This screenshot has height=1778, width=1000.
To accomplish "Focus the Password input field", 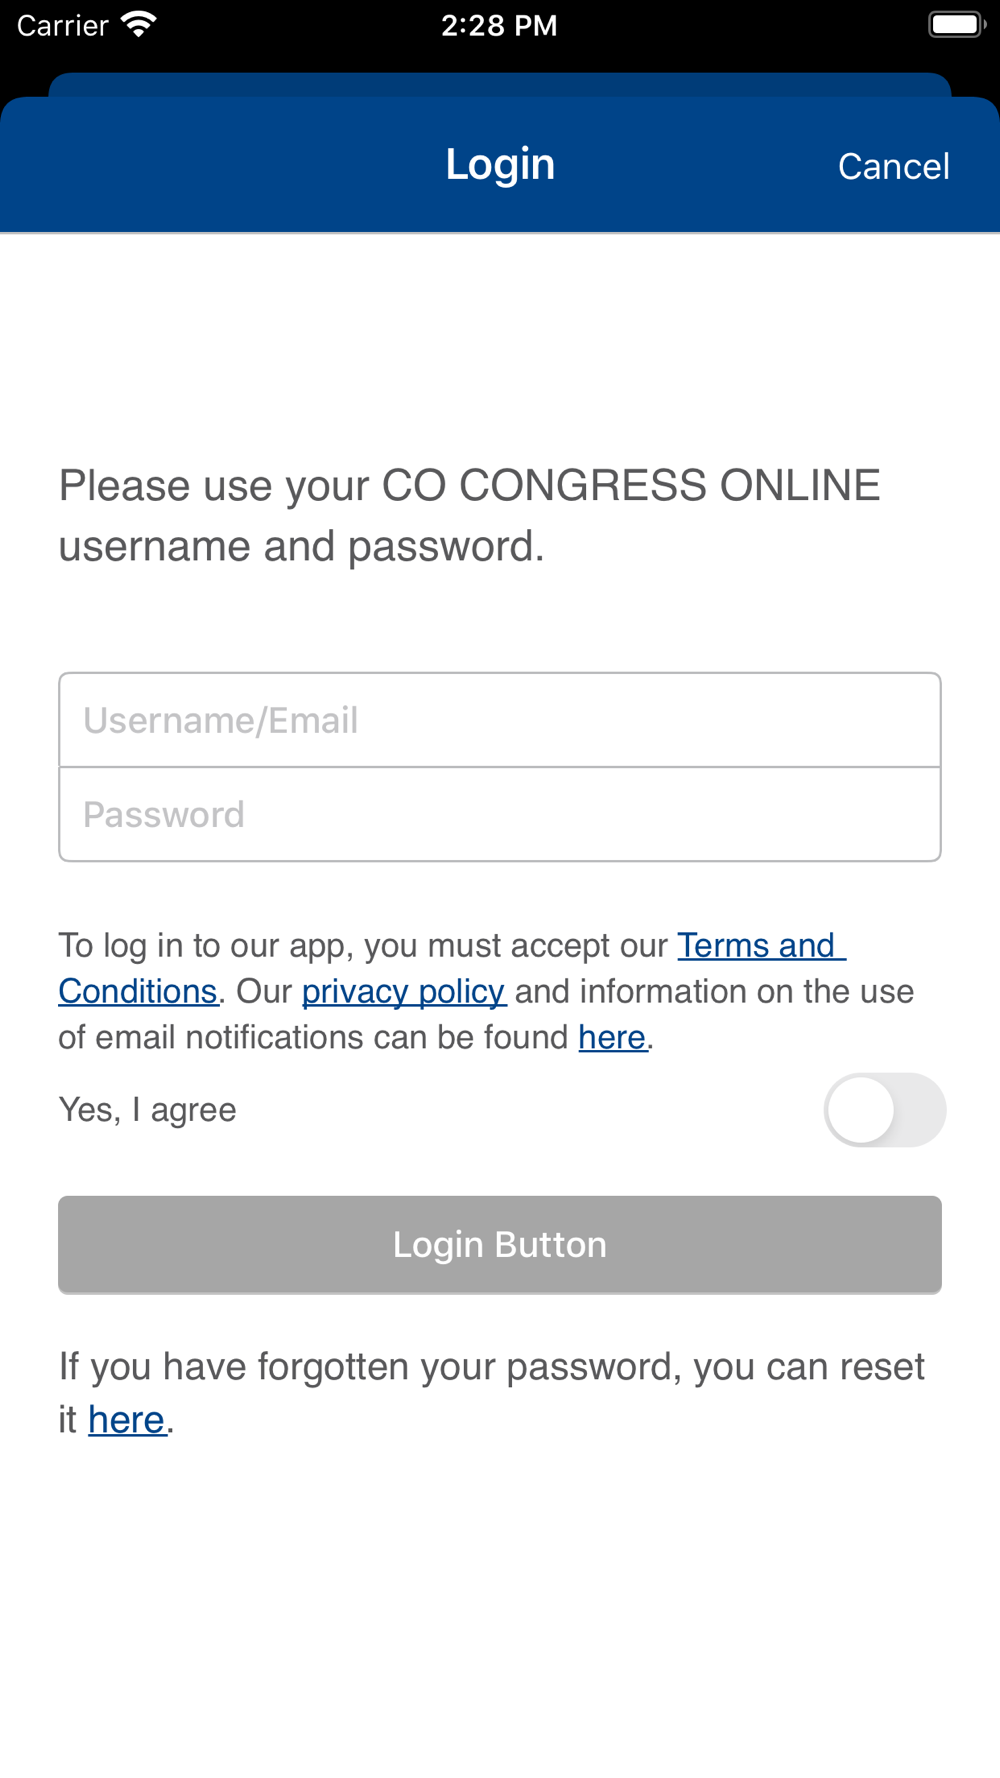I will pyautogui.click(x=500, y=815).
